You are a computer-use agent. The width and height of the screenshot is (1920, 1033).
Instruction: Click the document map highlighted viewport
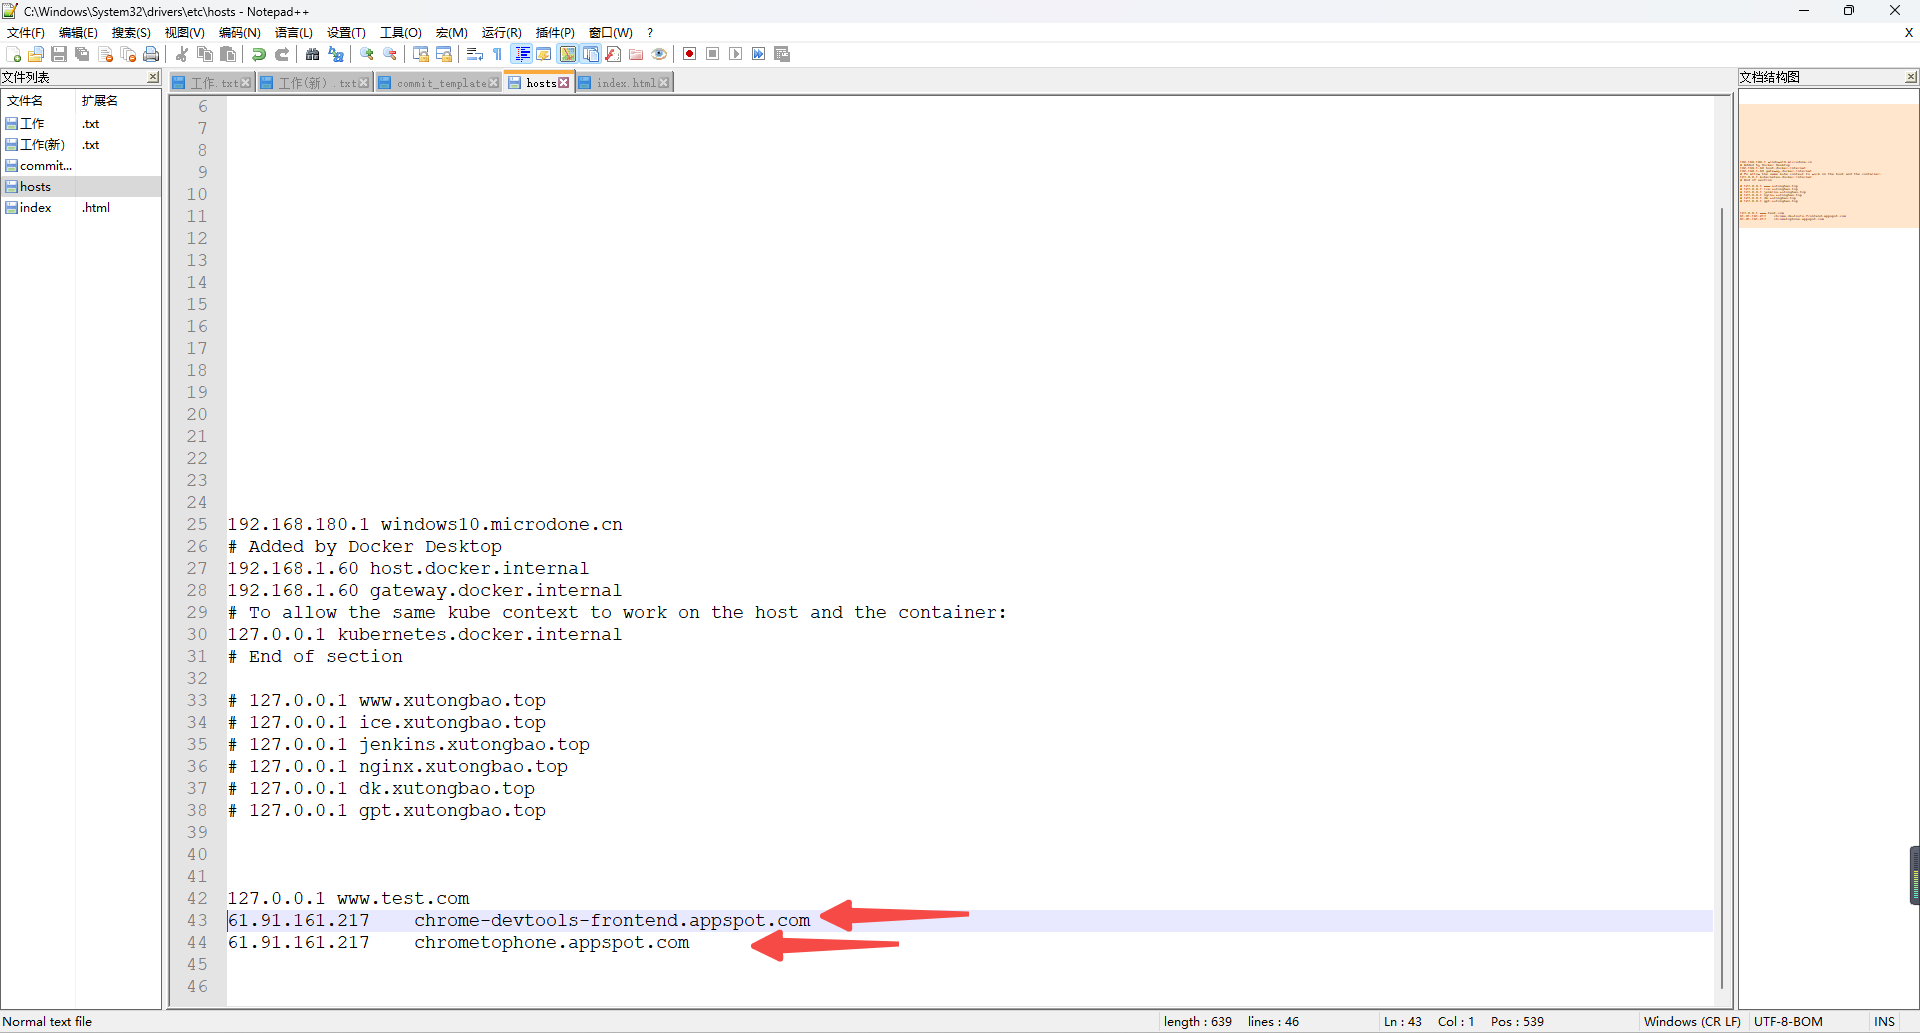coord(1828,166)
